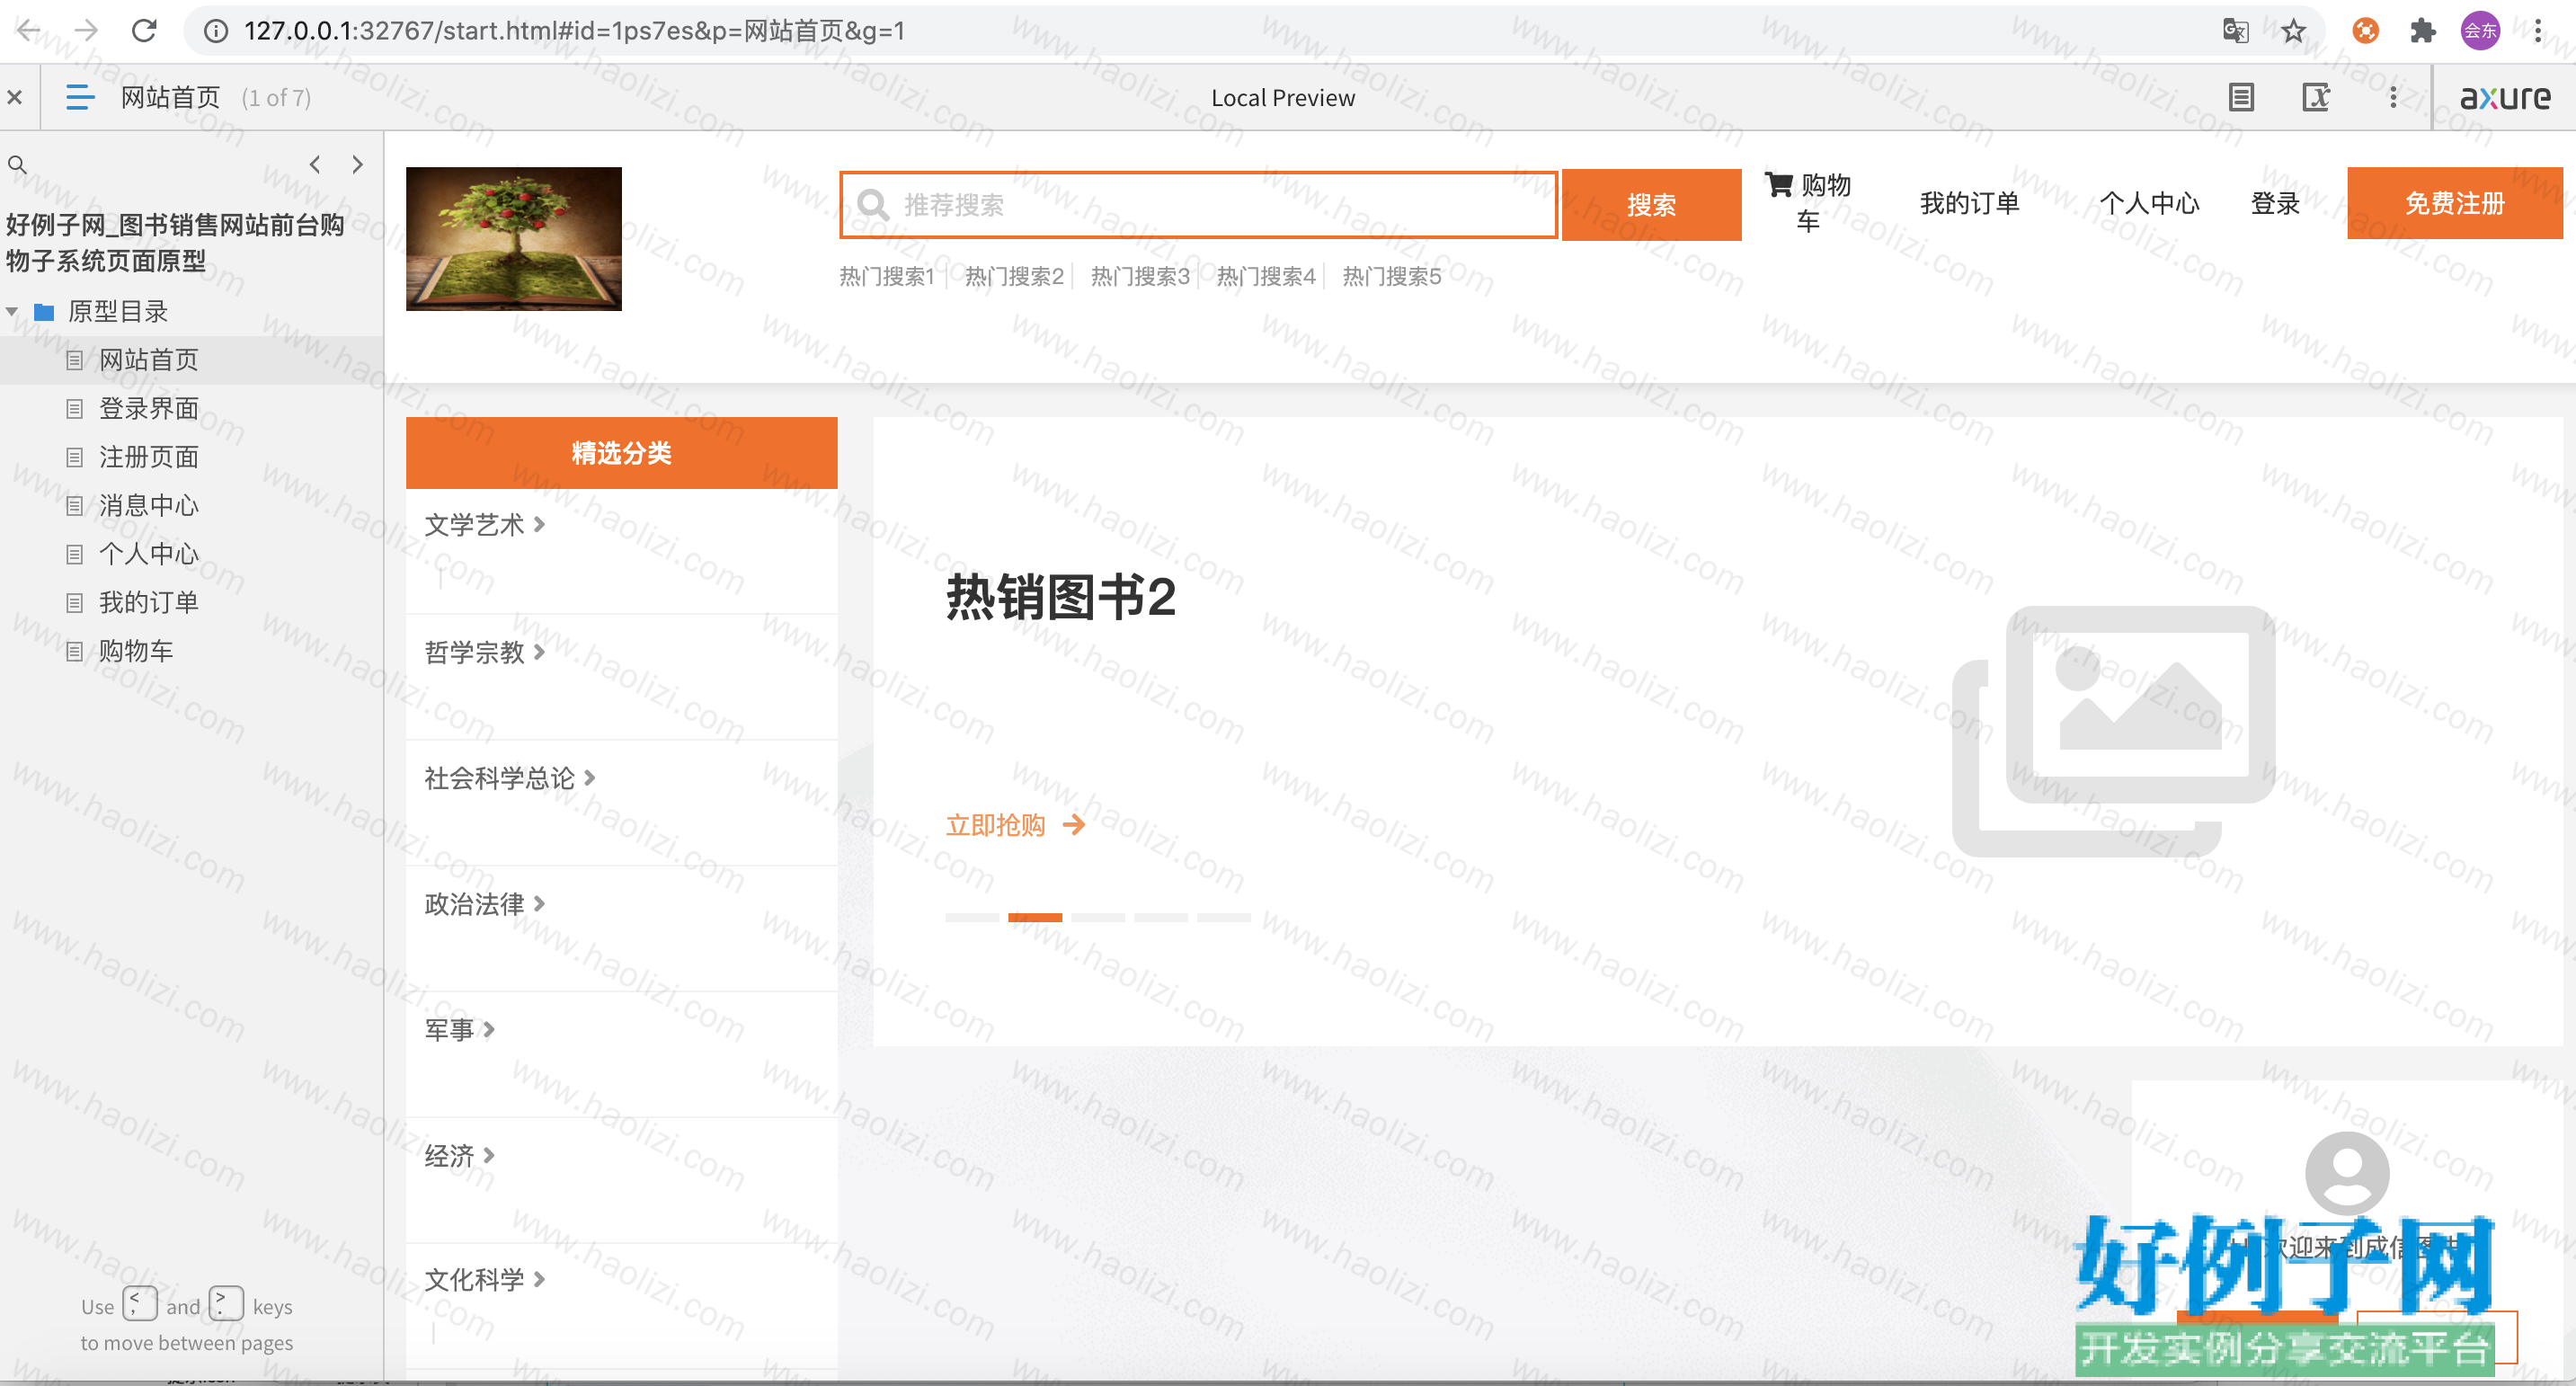Open the 登录界面 page
This screenshot has width=2576, height=1386.
point(148,409)
